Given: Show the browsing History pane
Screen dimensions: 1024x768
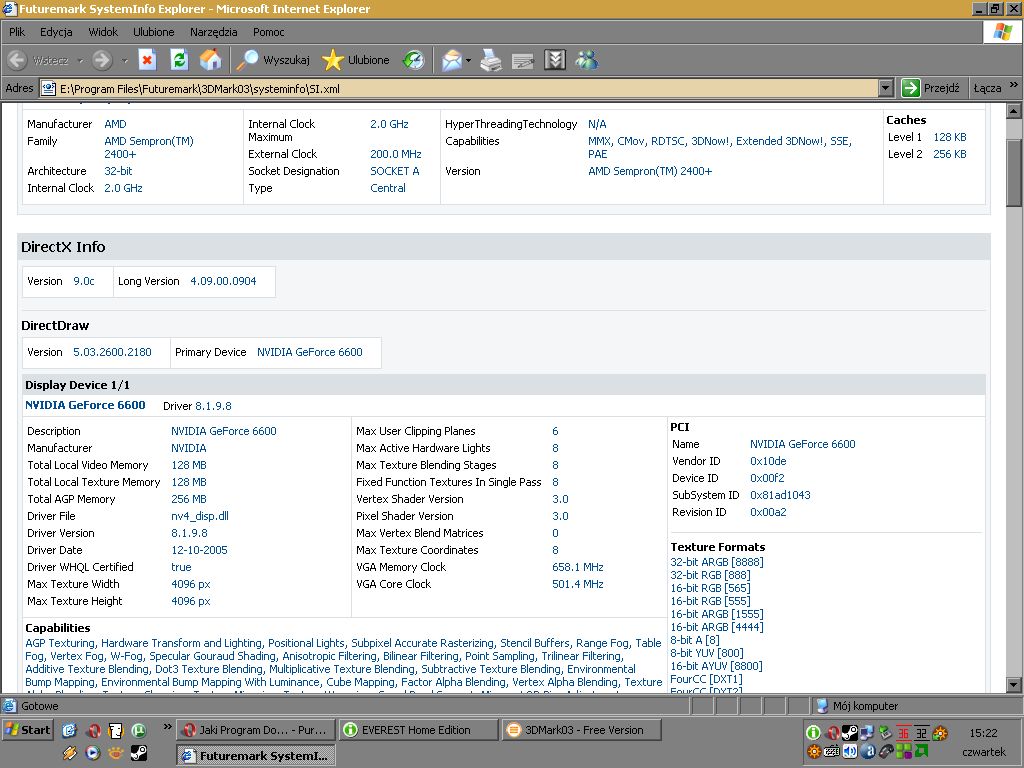Looking at the screenshot, I should tap(413, 60).
